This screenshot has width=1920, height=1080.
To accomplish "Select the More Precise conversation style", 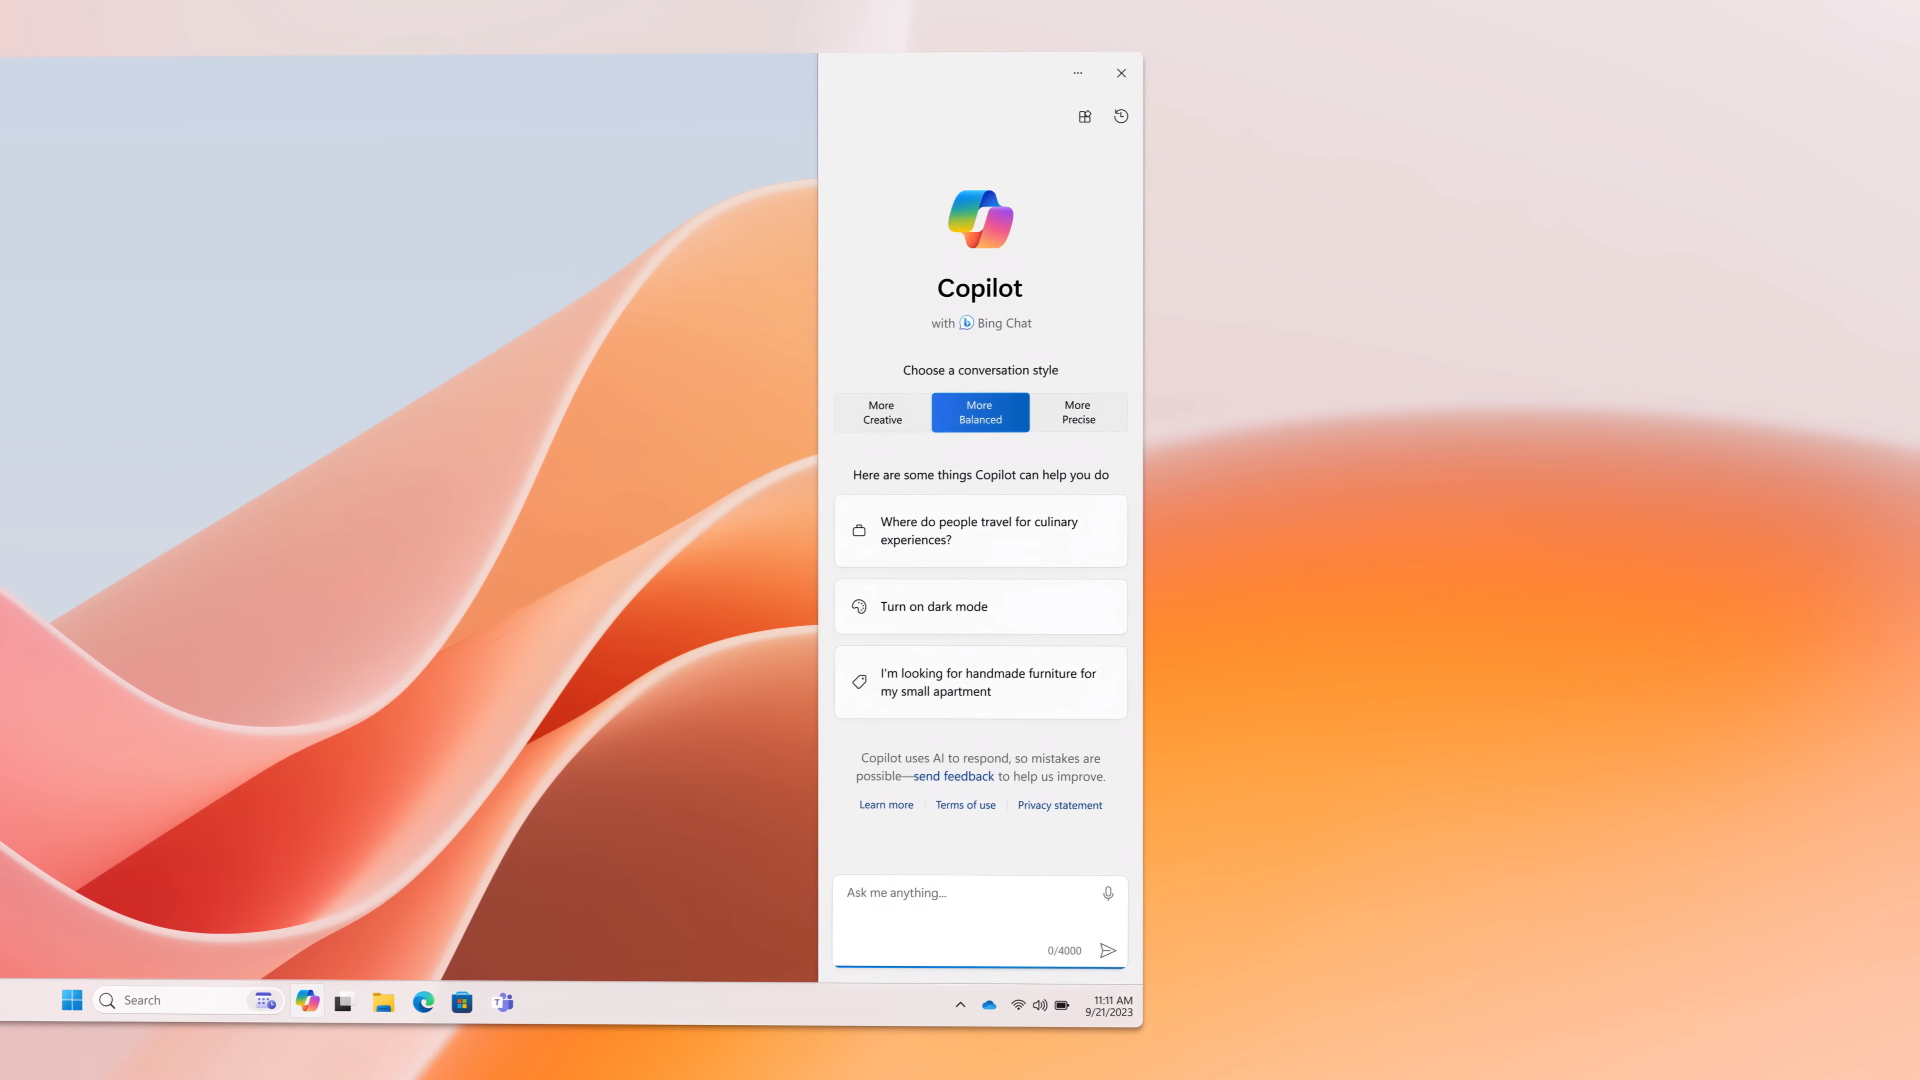I will [1077, 411].
